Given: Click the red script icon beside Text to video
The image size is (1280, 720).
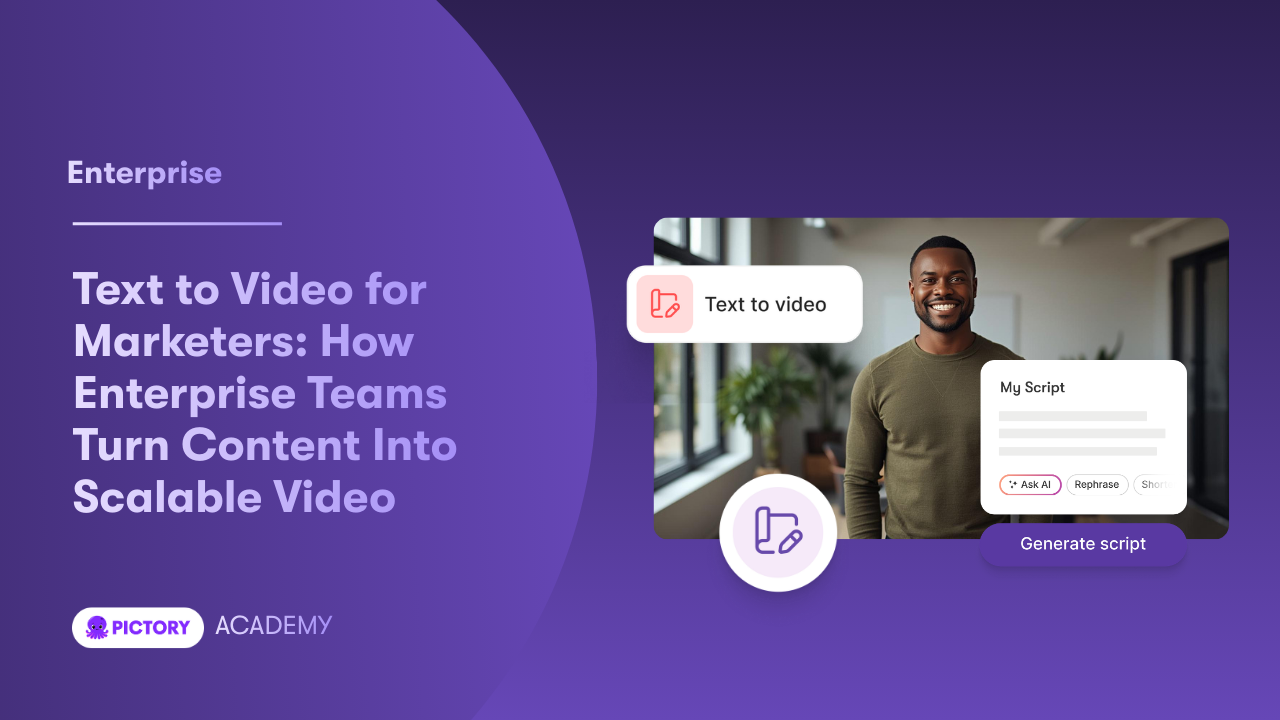Looking at the screenshot, I should pyautogui.click(x=664, y=304).
